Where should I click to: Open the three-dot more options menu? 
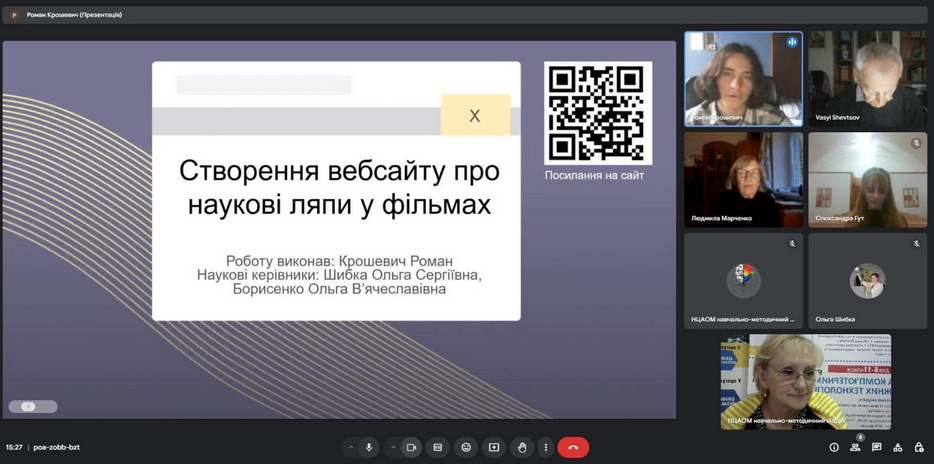(x=545, y=447)
